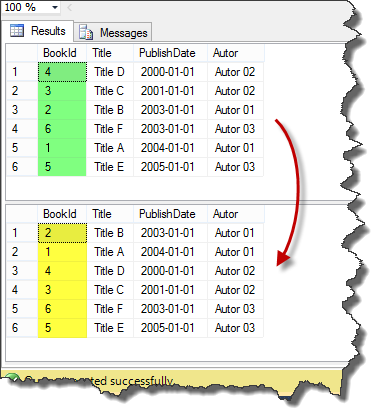Click yellow BookId cell 1 in bottom grid
Viewport: 386px width, 420px height.
(62, 252)
